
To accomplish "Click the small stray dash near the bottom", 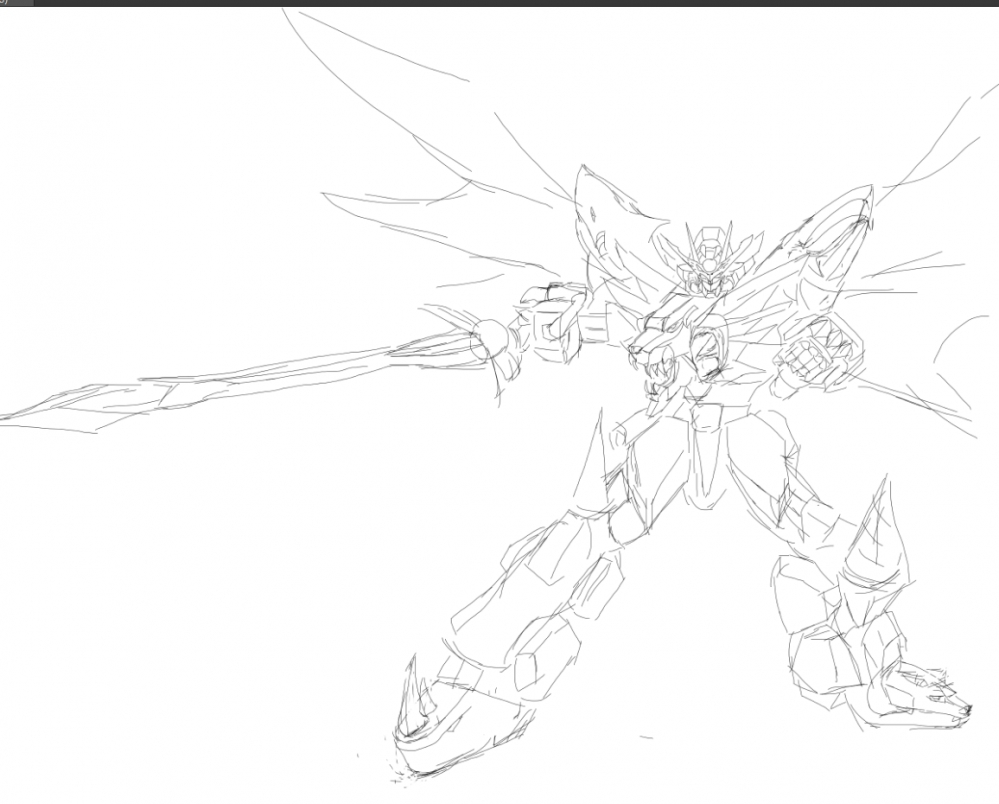I will [646, 738].
